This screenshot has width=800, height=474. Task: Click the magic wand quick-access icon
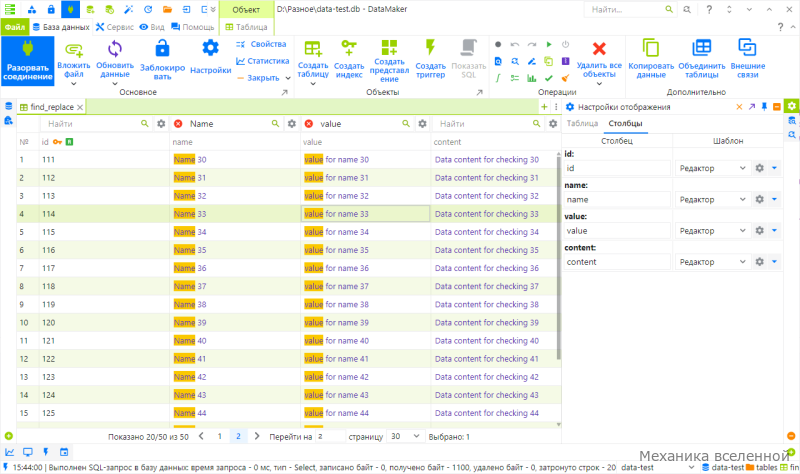129,9
